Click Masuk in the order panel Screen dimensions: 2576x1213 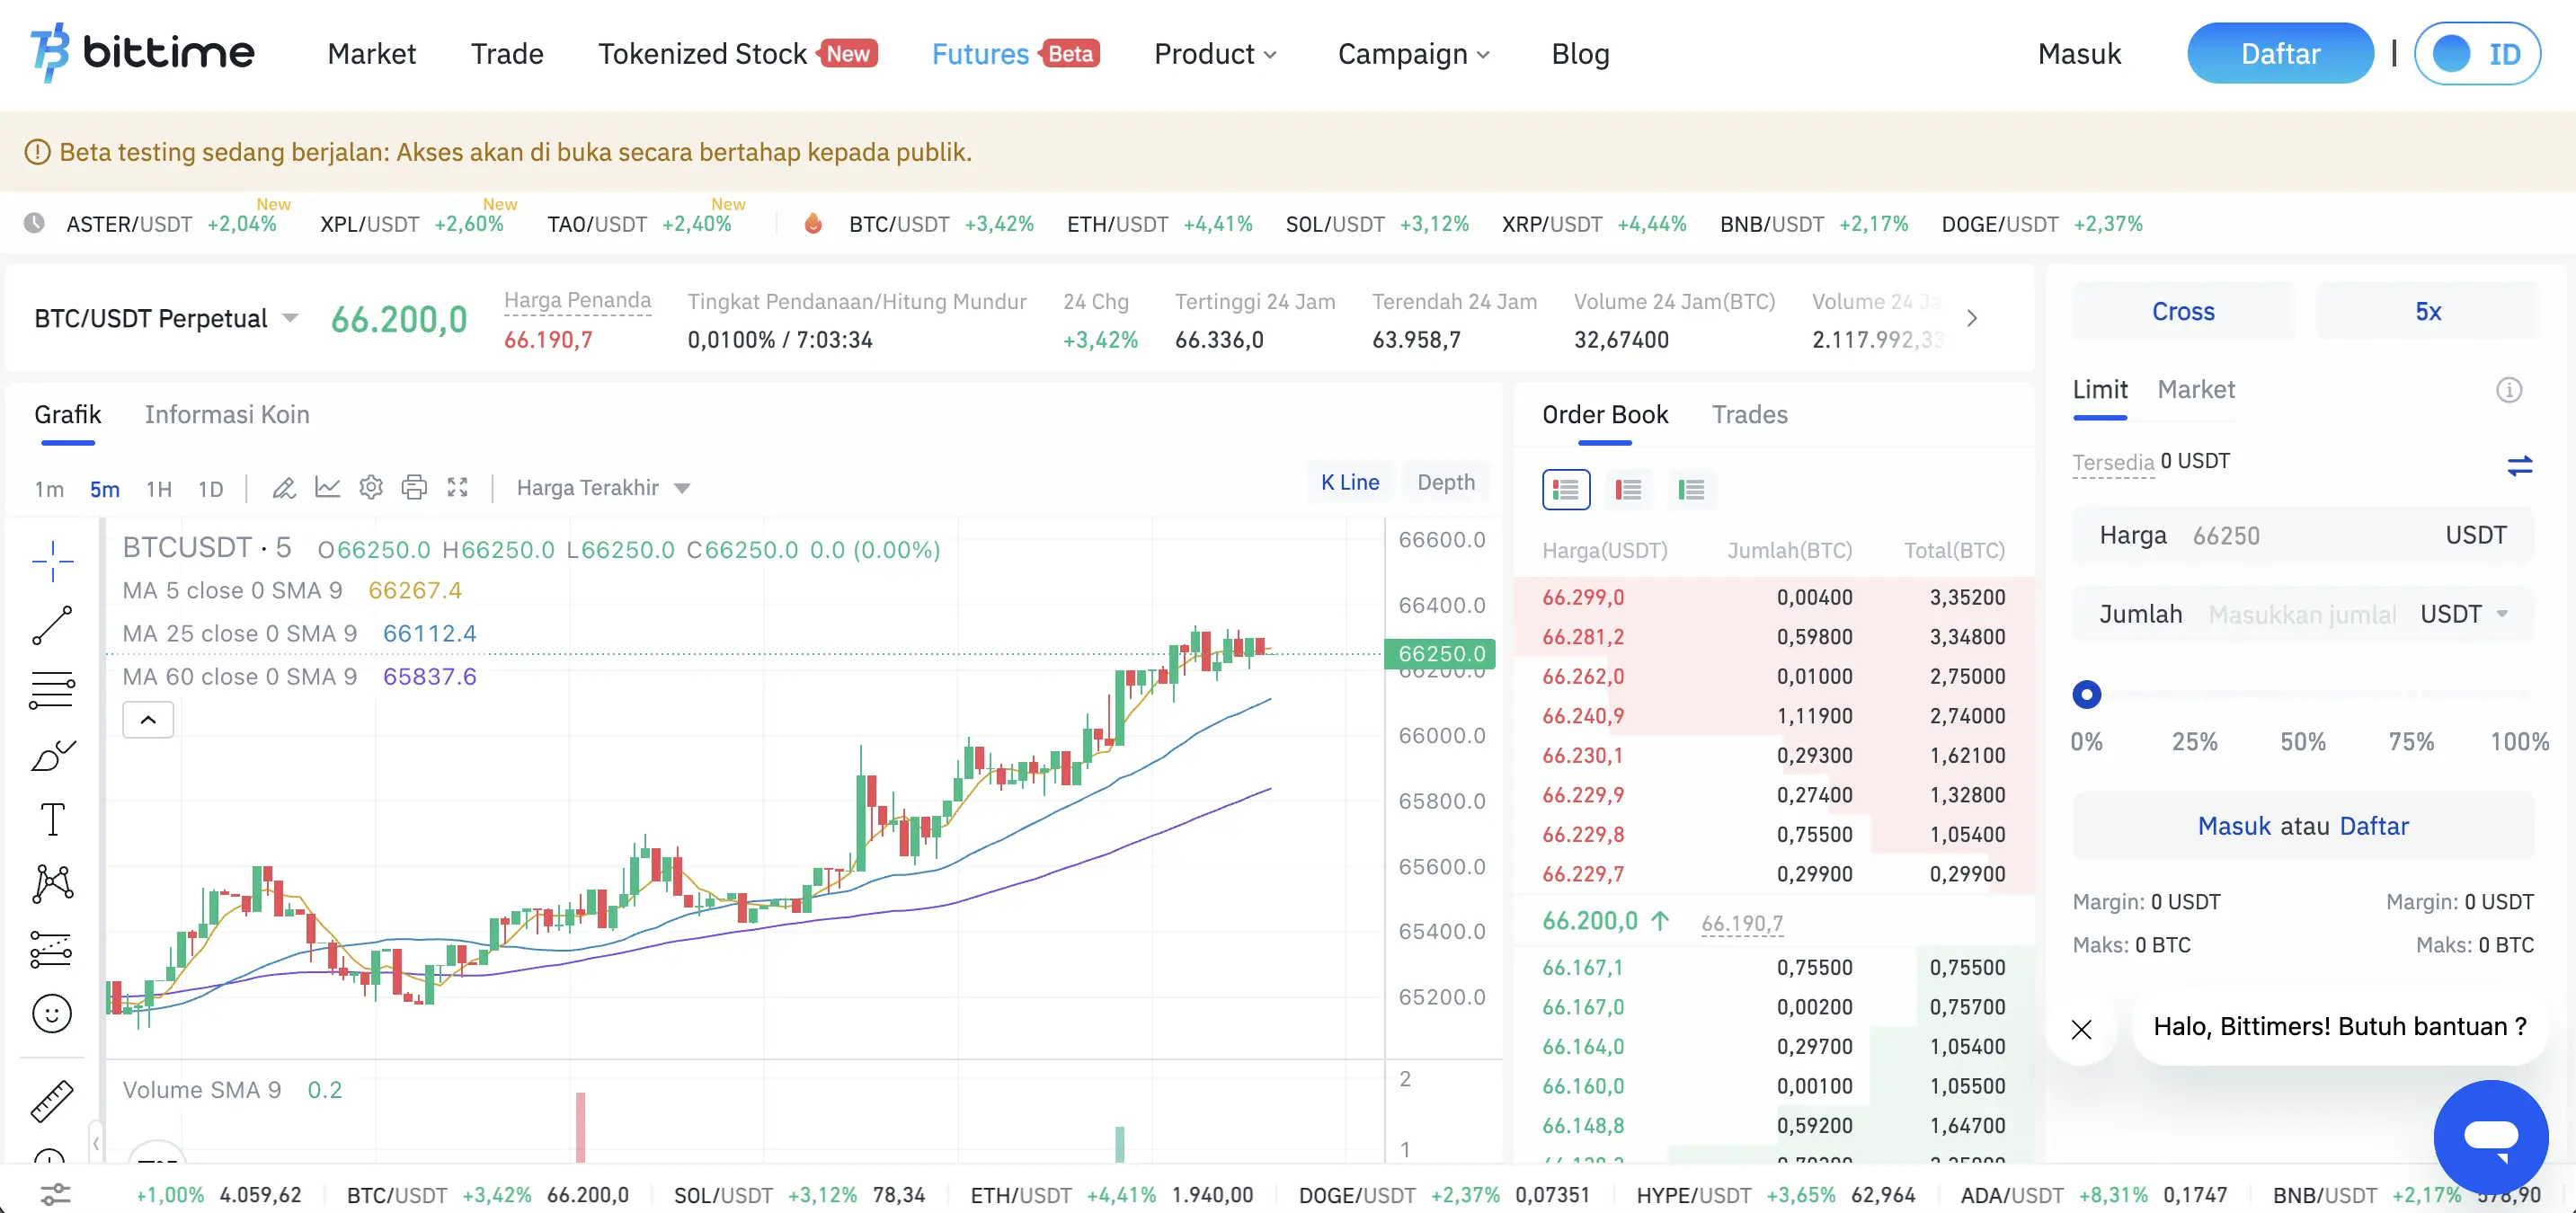tap(2234, 826)
